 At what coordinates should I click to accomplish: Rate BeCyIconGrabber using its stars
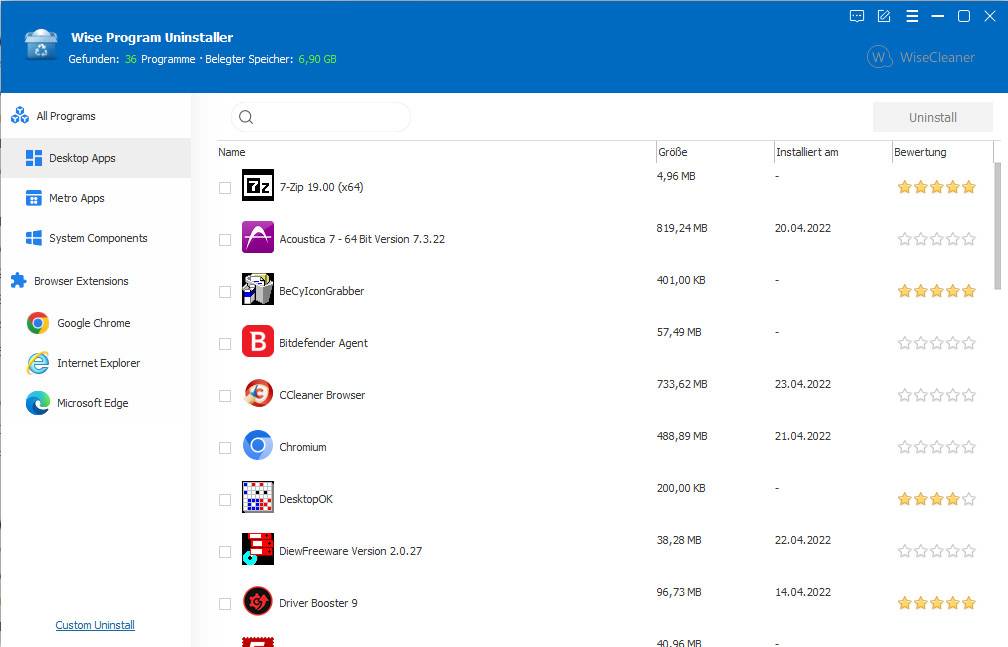click(937, 291)
